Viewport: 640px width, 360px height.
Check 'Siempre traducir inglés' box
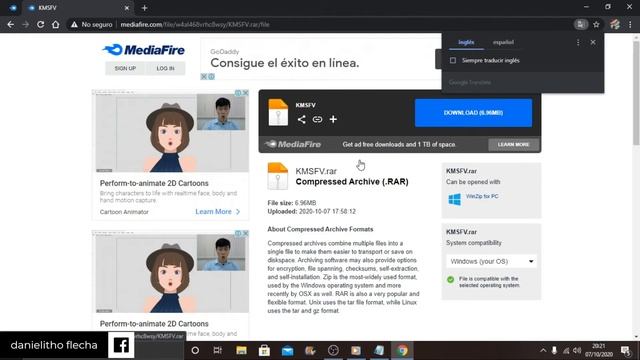[x=453, y=60]
